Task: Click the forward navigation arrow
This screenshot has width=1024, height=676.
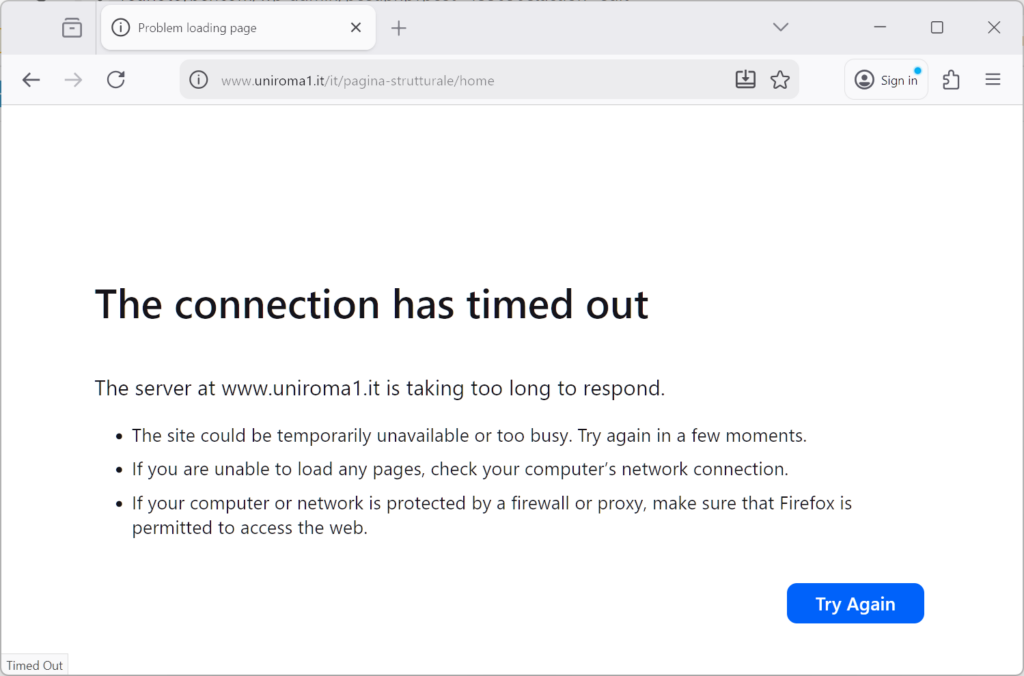Action: click(x=73, y=80)
